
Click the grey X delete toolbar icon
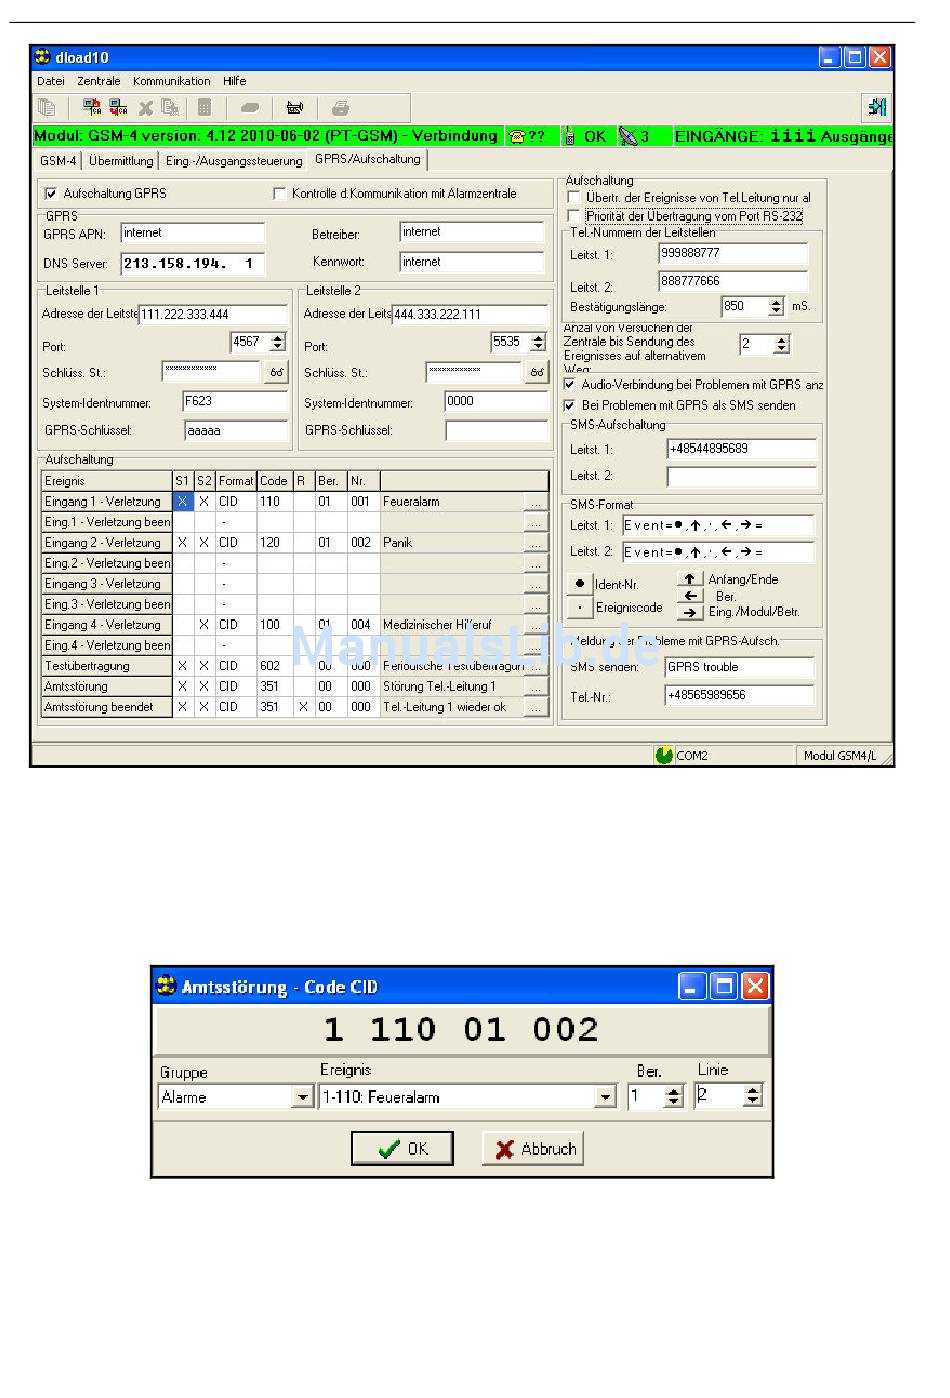pyautogui.click(x=146, y=108)
